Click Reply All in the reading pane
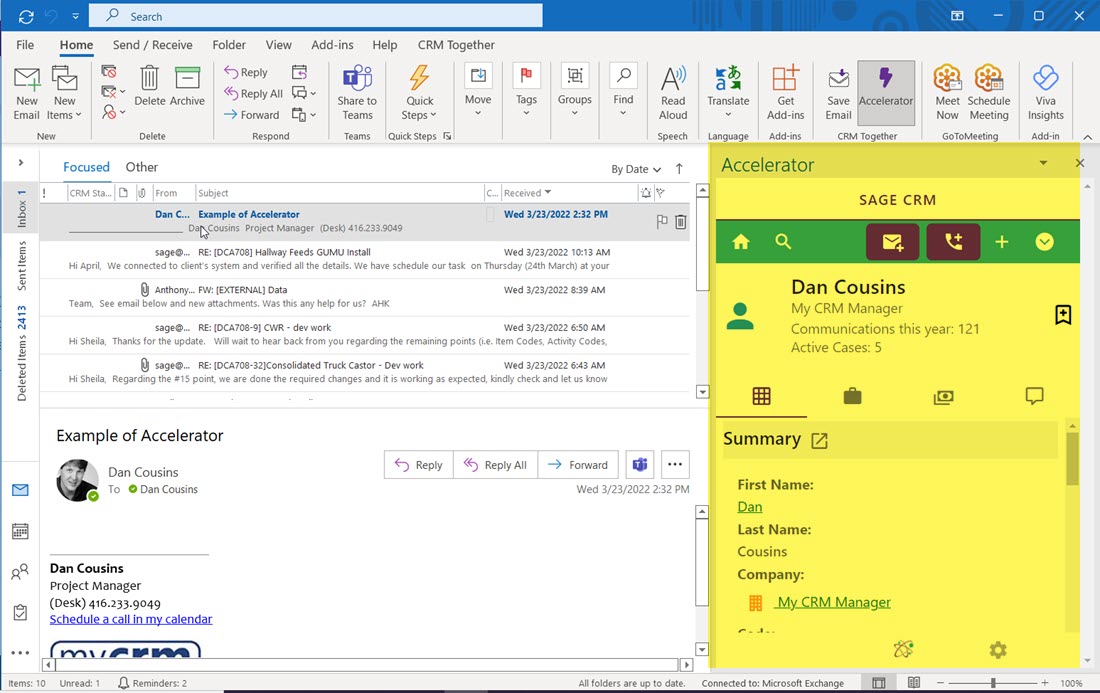The image size is (1100, 693). click(x=495, y=464)
